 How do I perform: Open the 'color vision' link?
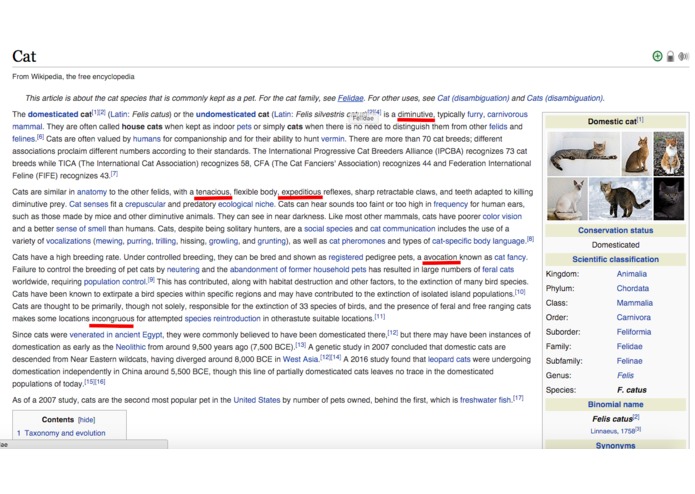click(x=502, y=217)
